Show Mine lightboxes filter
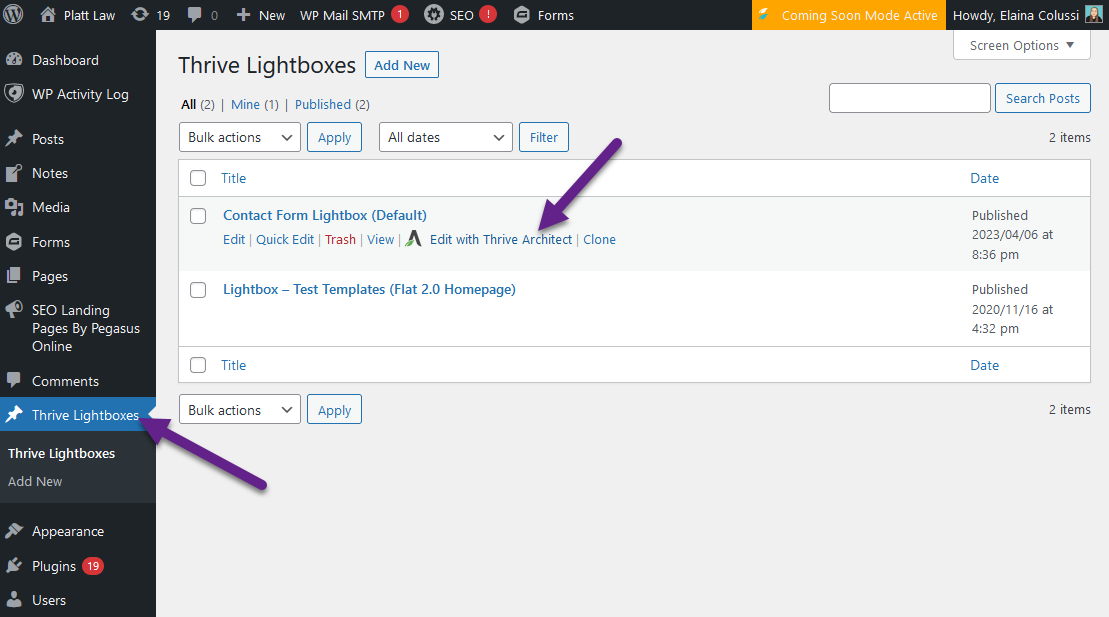 pyautogui.click(x=245, y=104)
